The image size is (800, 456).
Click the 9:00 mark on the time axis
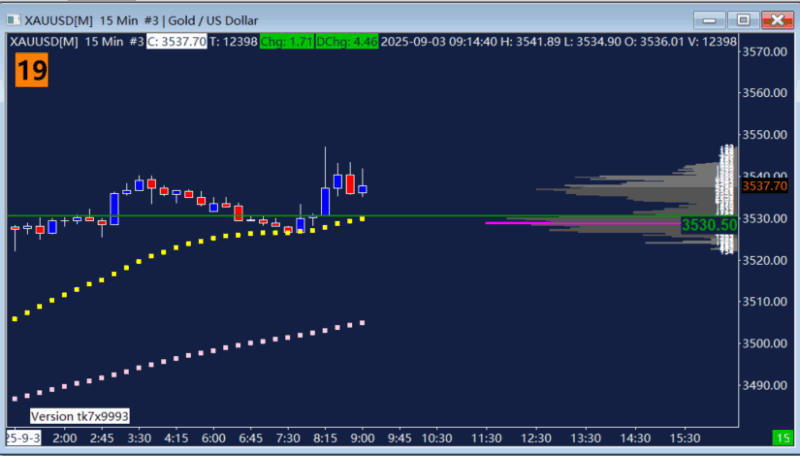coord(361,438)
